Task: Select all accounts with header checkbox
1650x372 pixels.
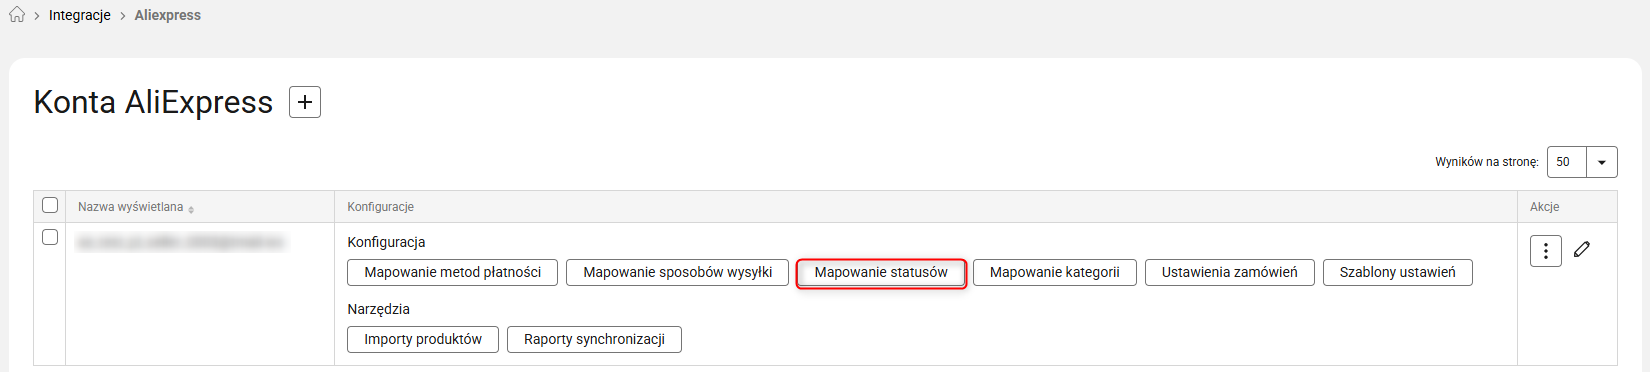Action: tap(50, 205)
